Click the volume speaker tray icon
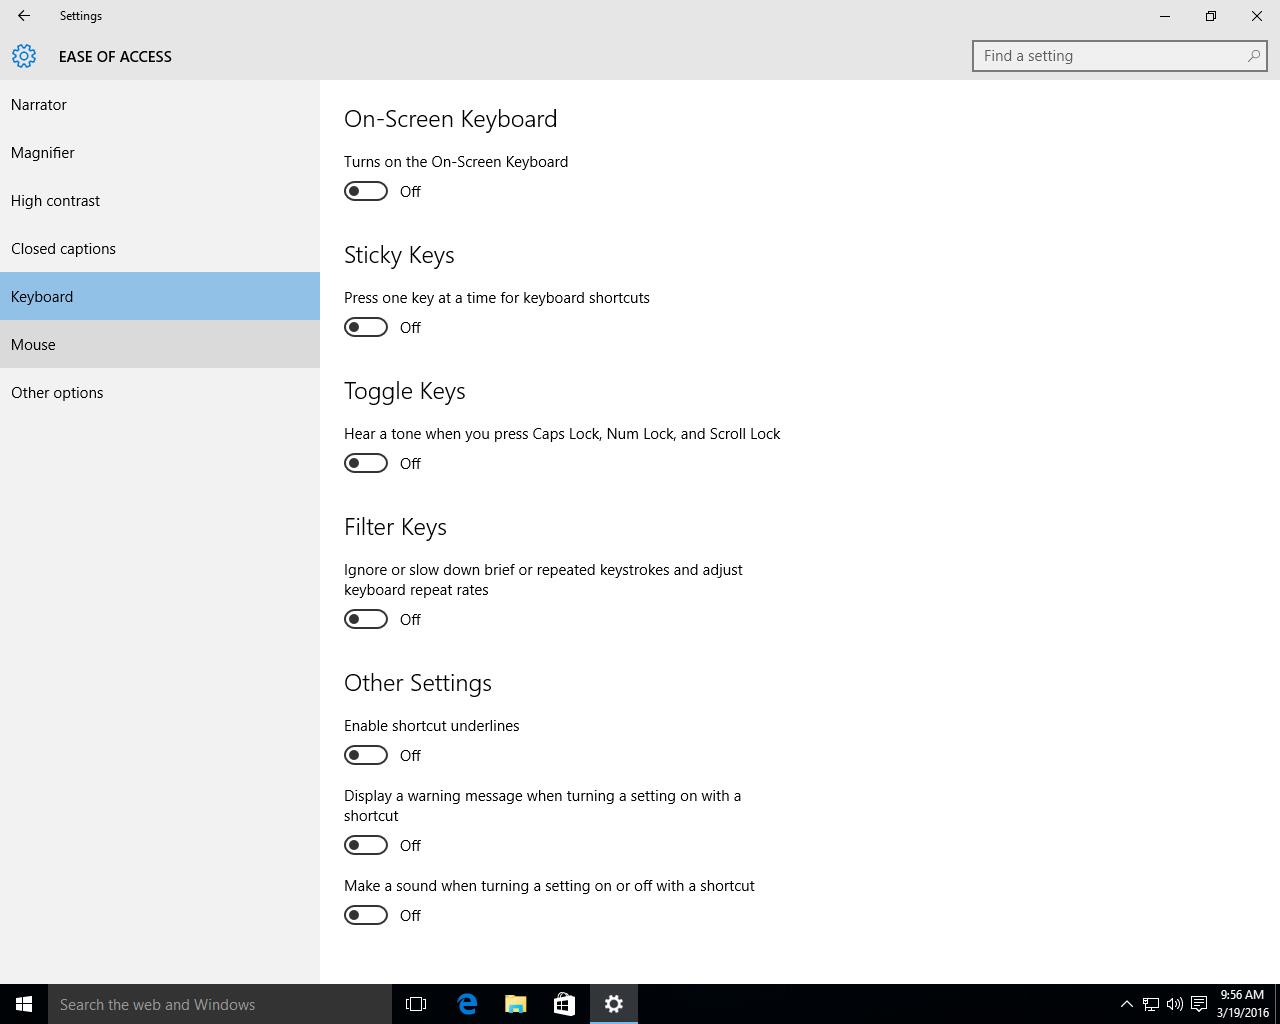This screenshot has height=1024, width=1280. [1174, 1004]
